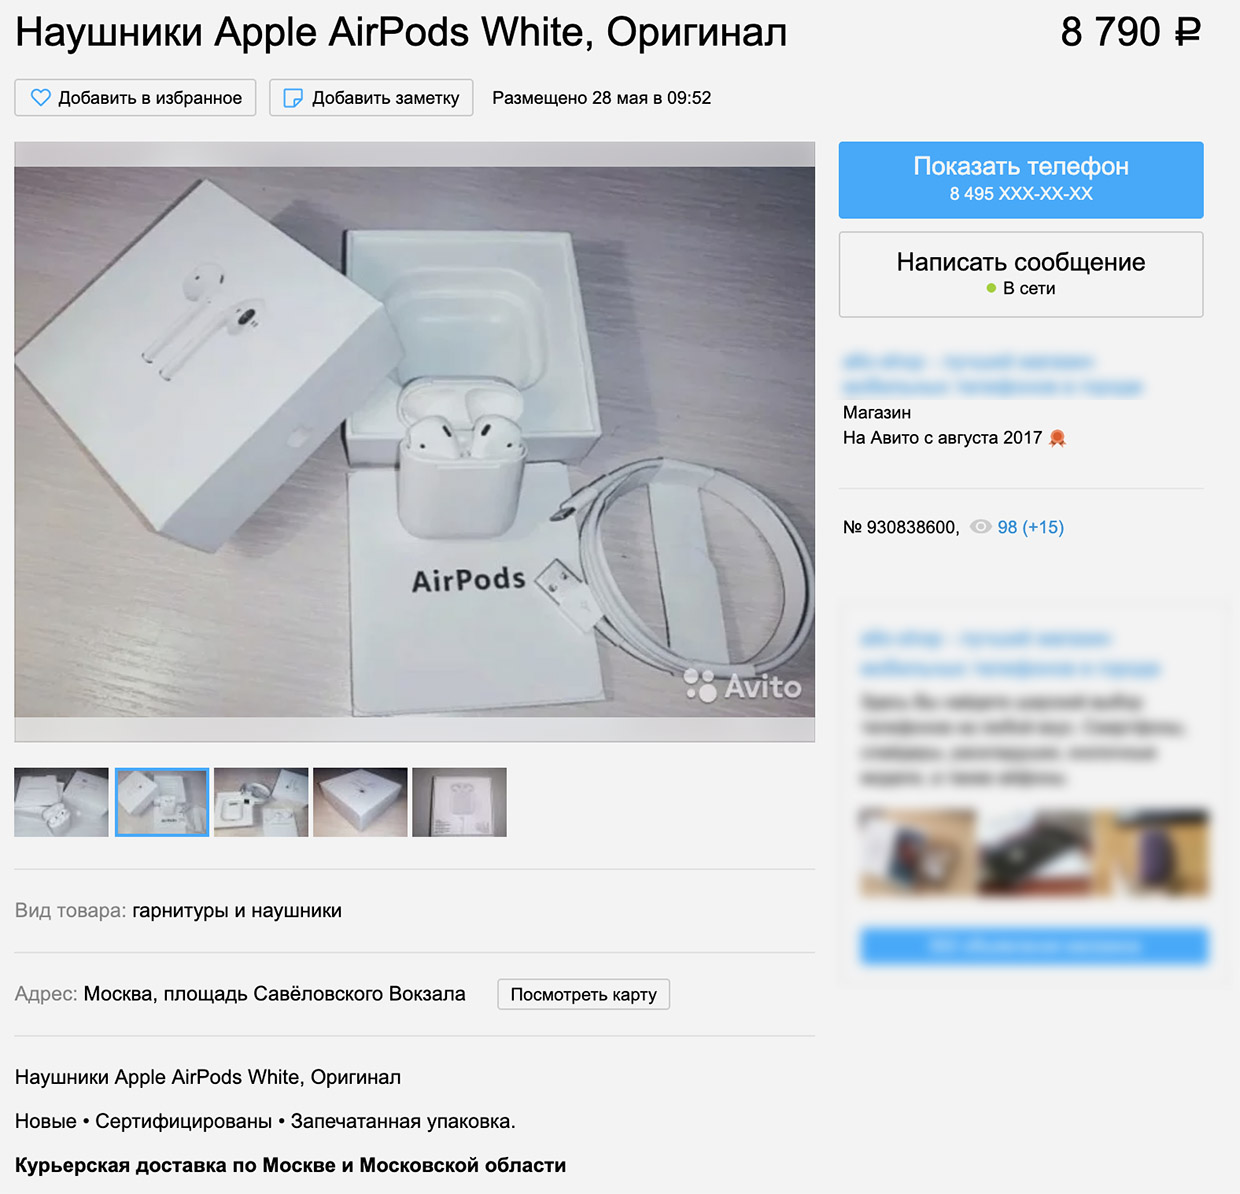Click the blurred blue shop button in sidebar

tap(1034, 946)
